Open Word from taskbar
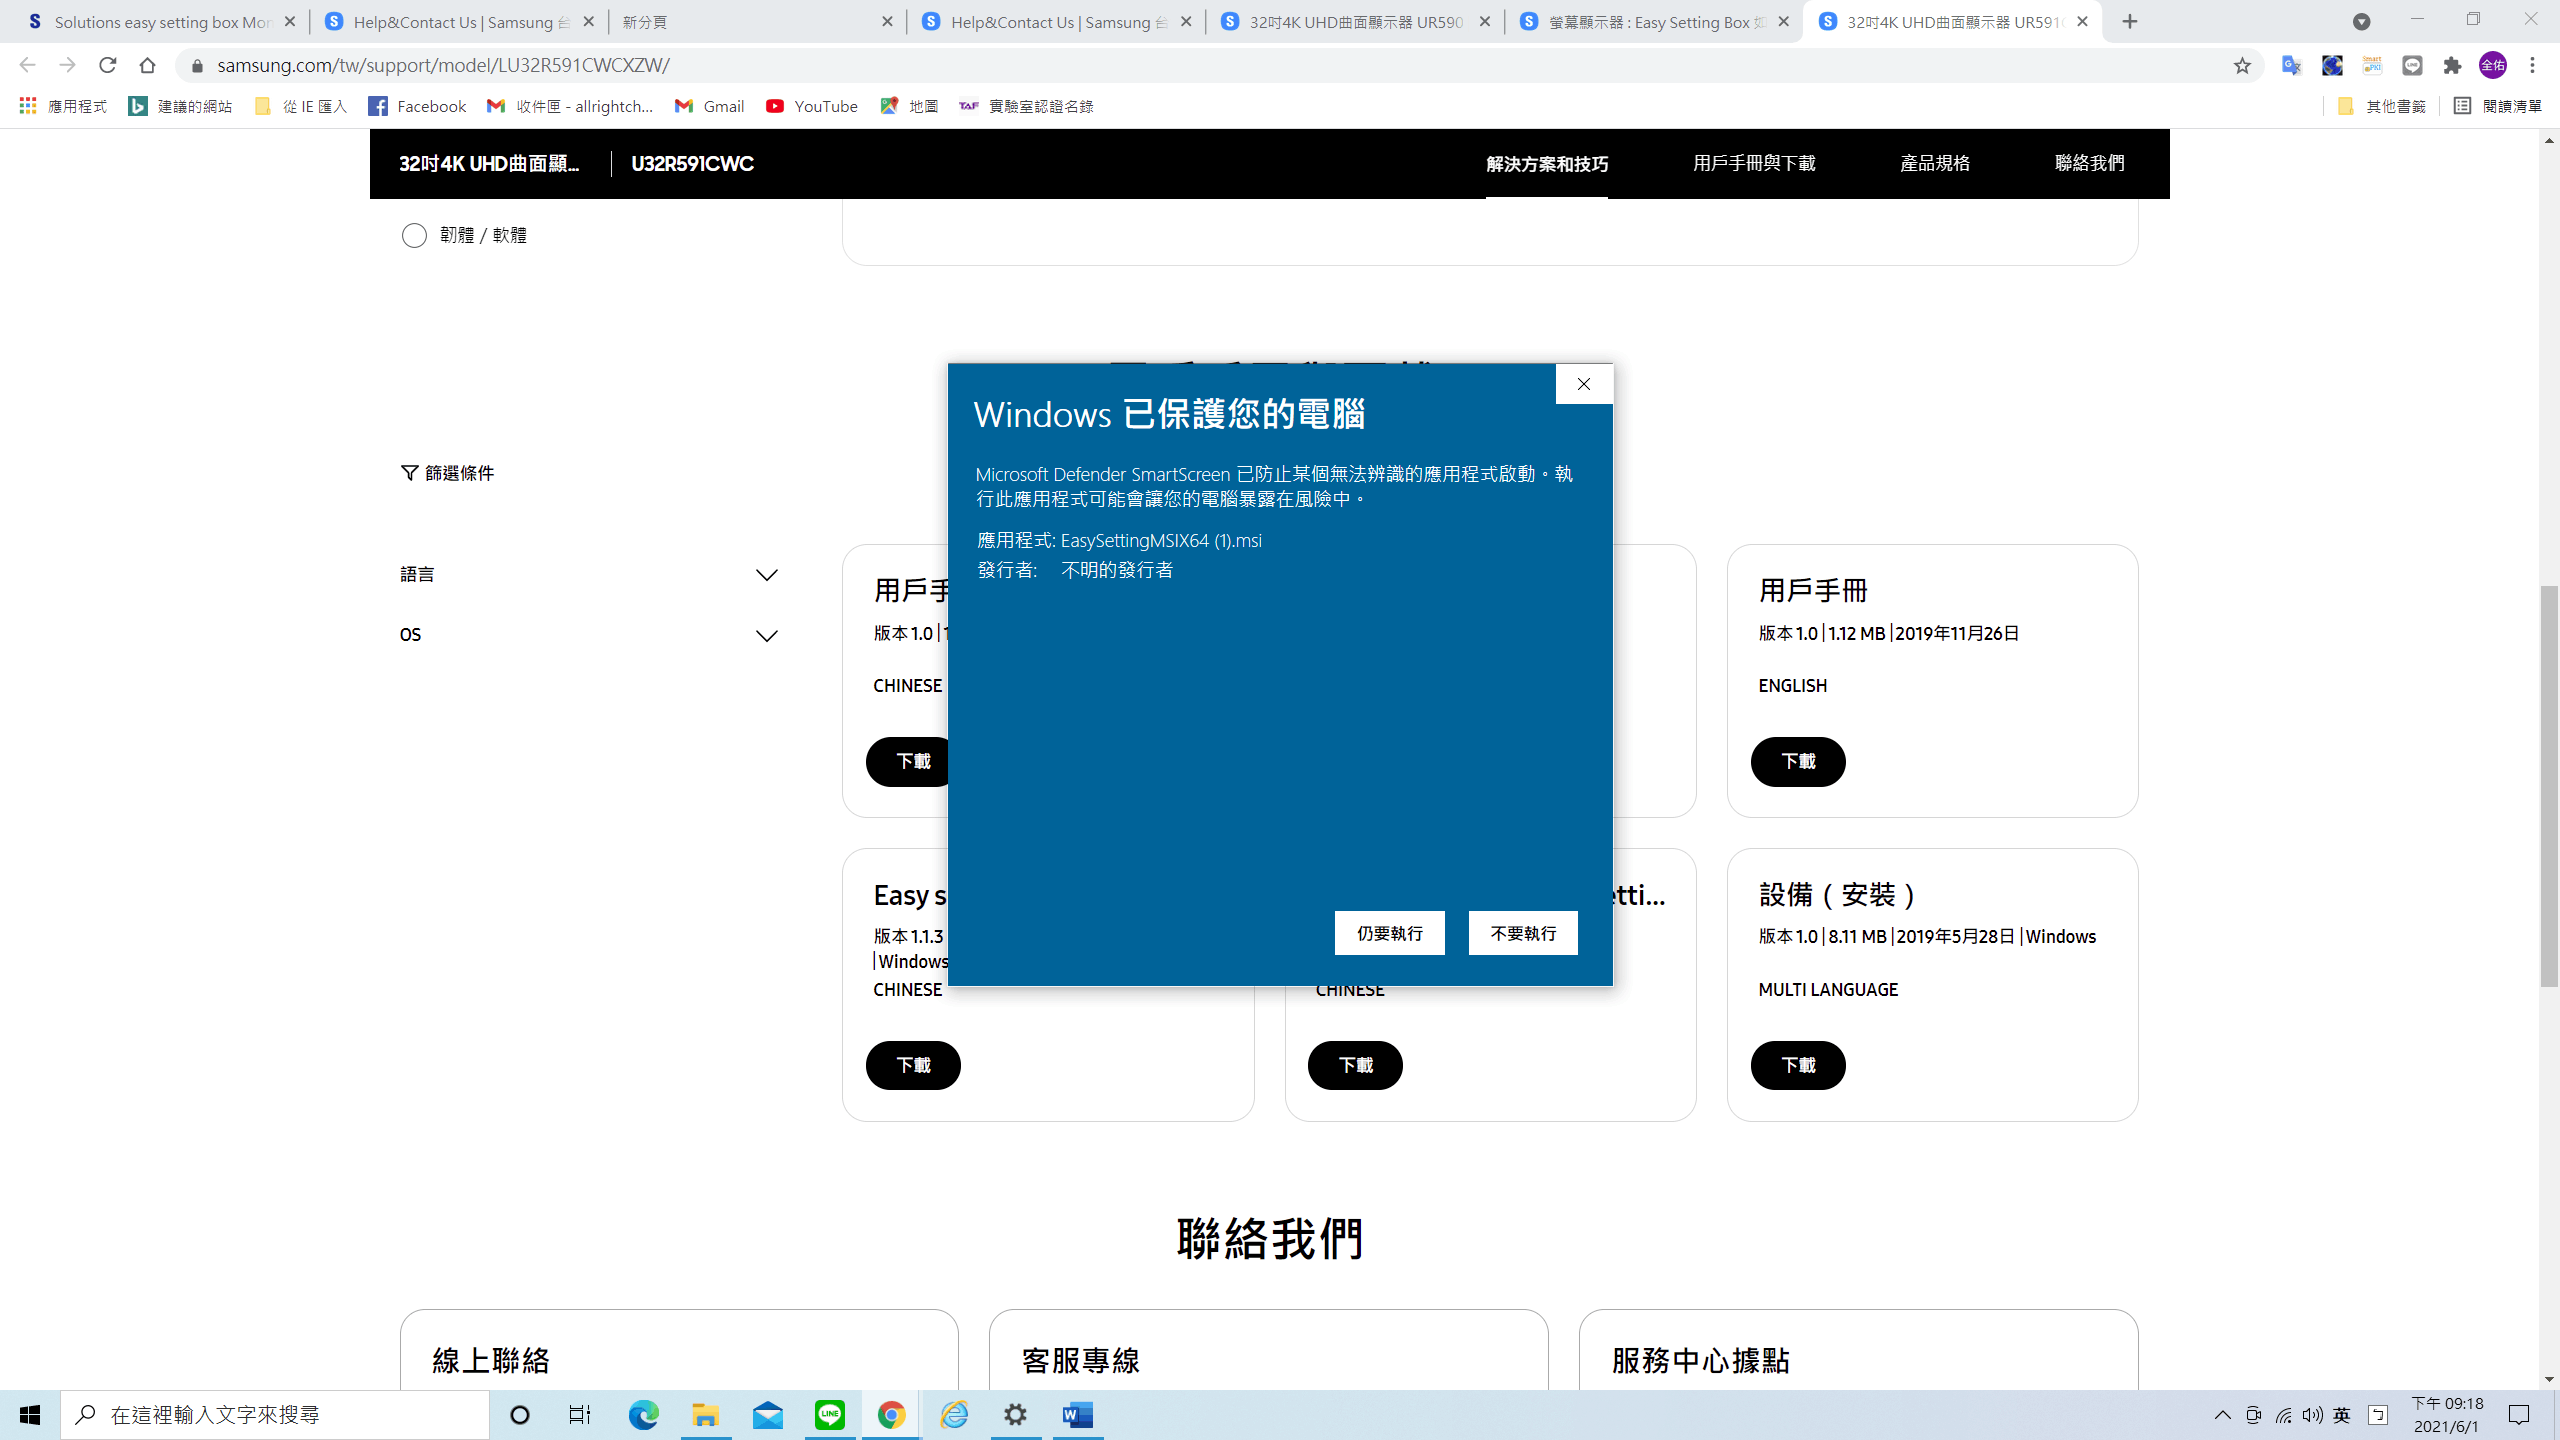2560x1440 pixels. [x=1078, y=1415]
